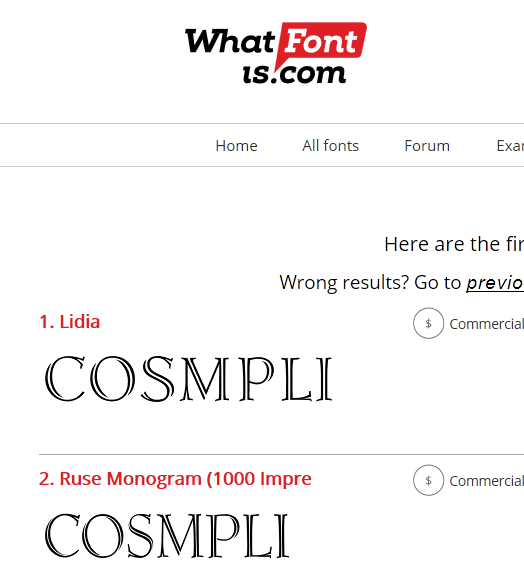This screenshot has height=572, width=524.
Task: Click the WhatFontIs.com logo
Action: 276,53
